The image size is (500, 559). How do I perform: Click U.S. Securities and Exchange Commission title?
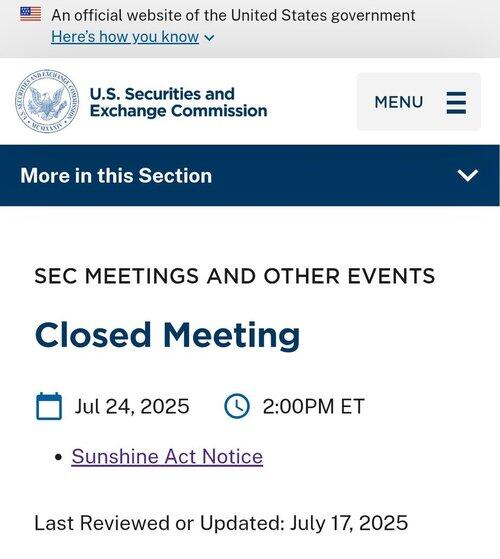tap(178, 102)
